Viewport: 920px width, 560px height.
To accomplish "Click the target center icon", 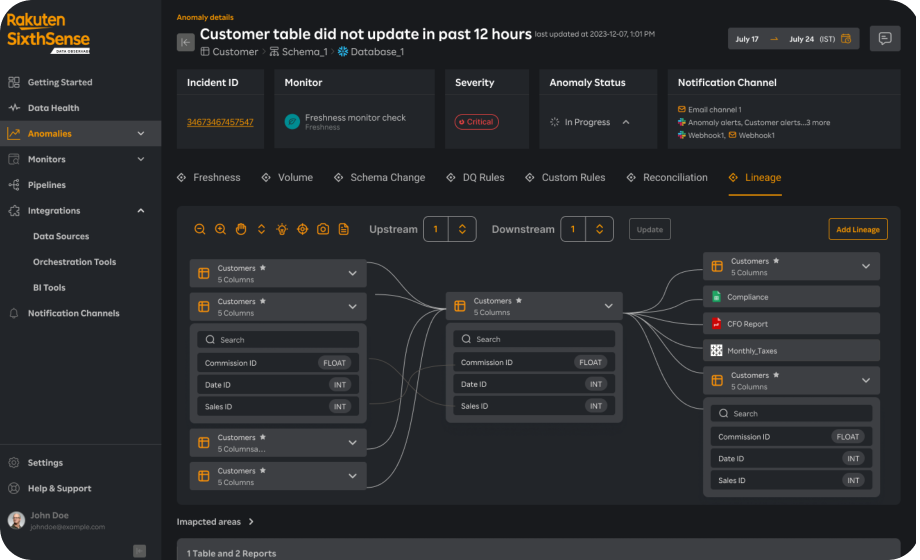I will 302,230.
